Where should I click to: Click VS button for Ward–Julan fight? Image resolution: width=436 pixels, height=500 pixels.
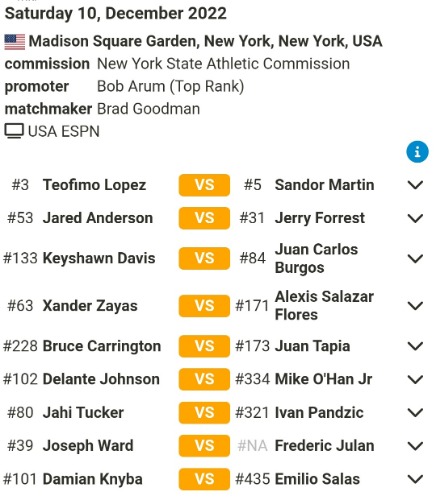204,446
